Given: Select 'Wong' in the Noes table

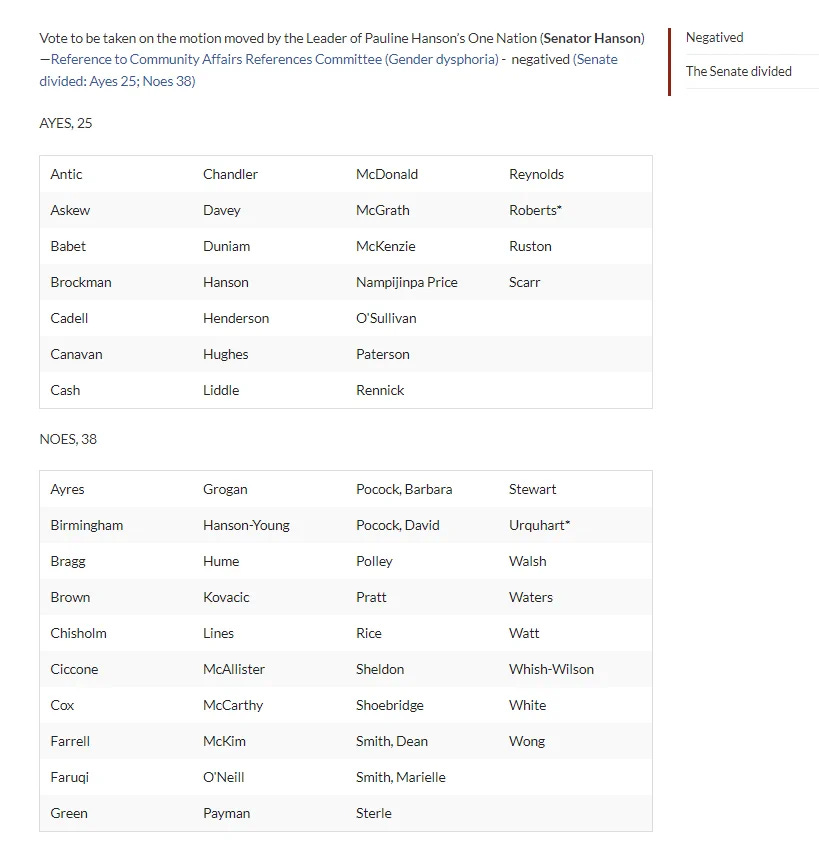Looking at the screenshot, I should (527, 742).
